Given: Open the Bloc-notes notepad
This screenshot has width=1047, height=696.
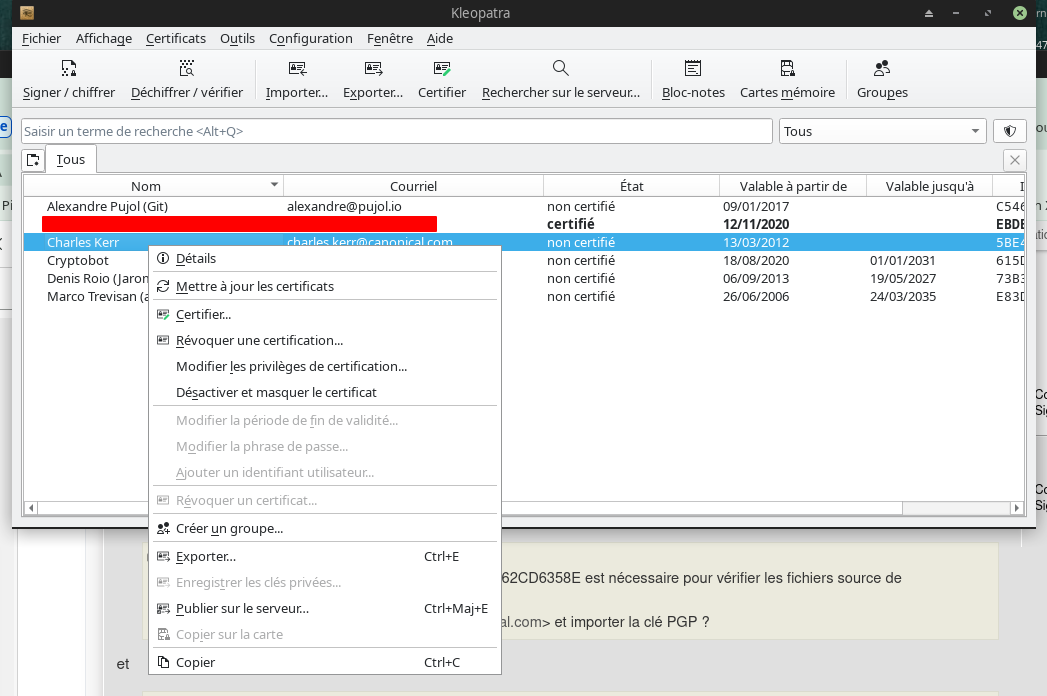Looking at the screenshot, I should coord(693,79).
